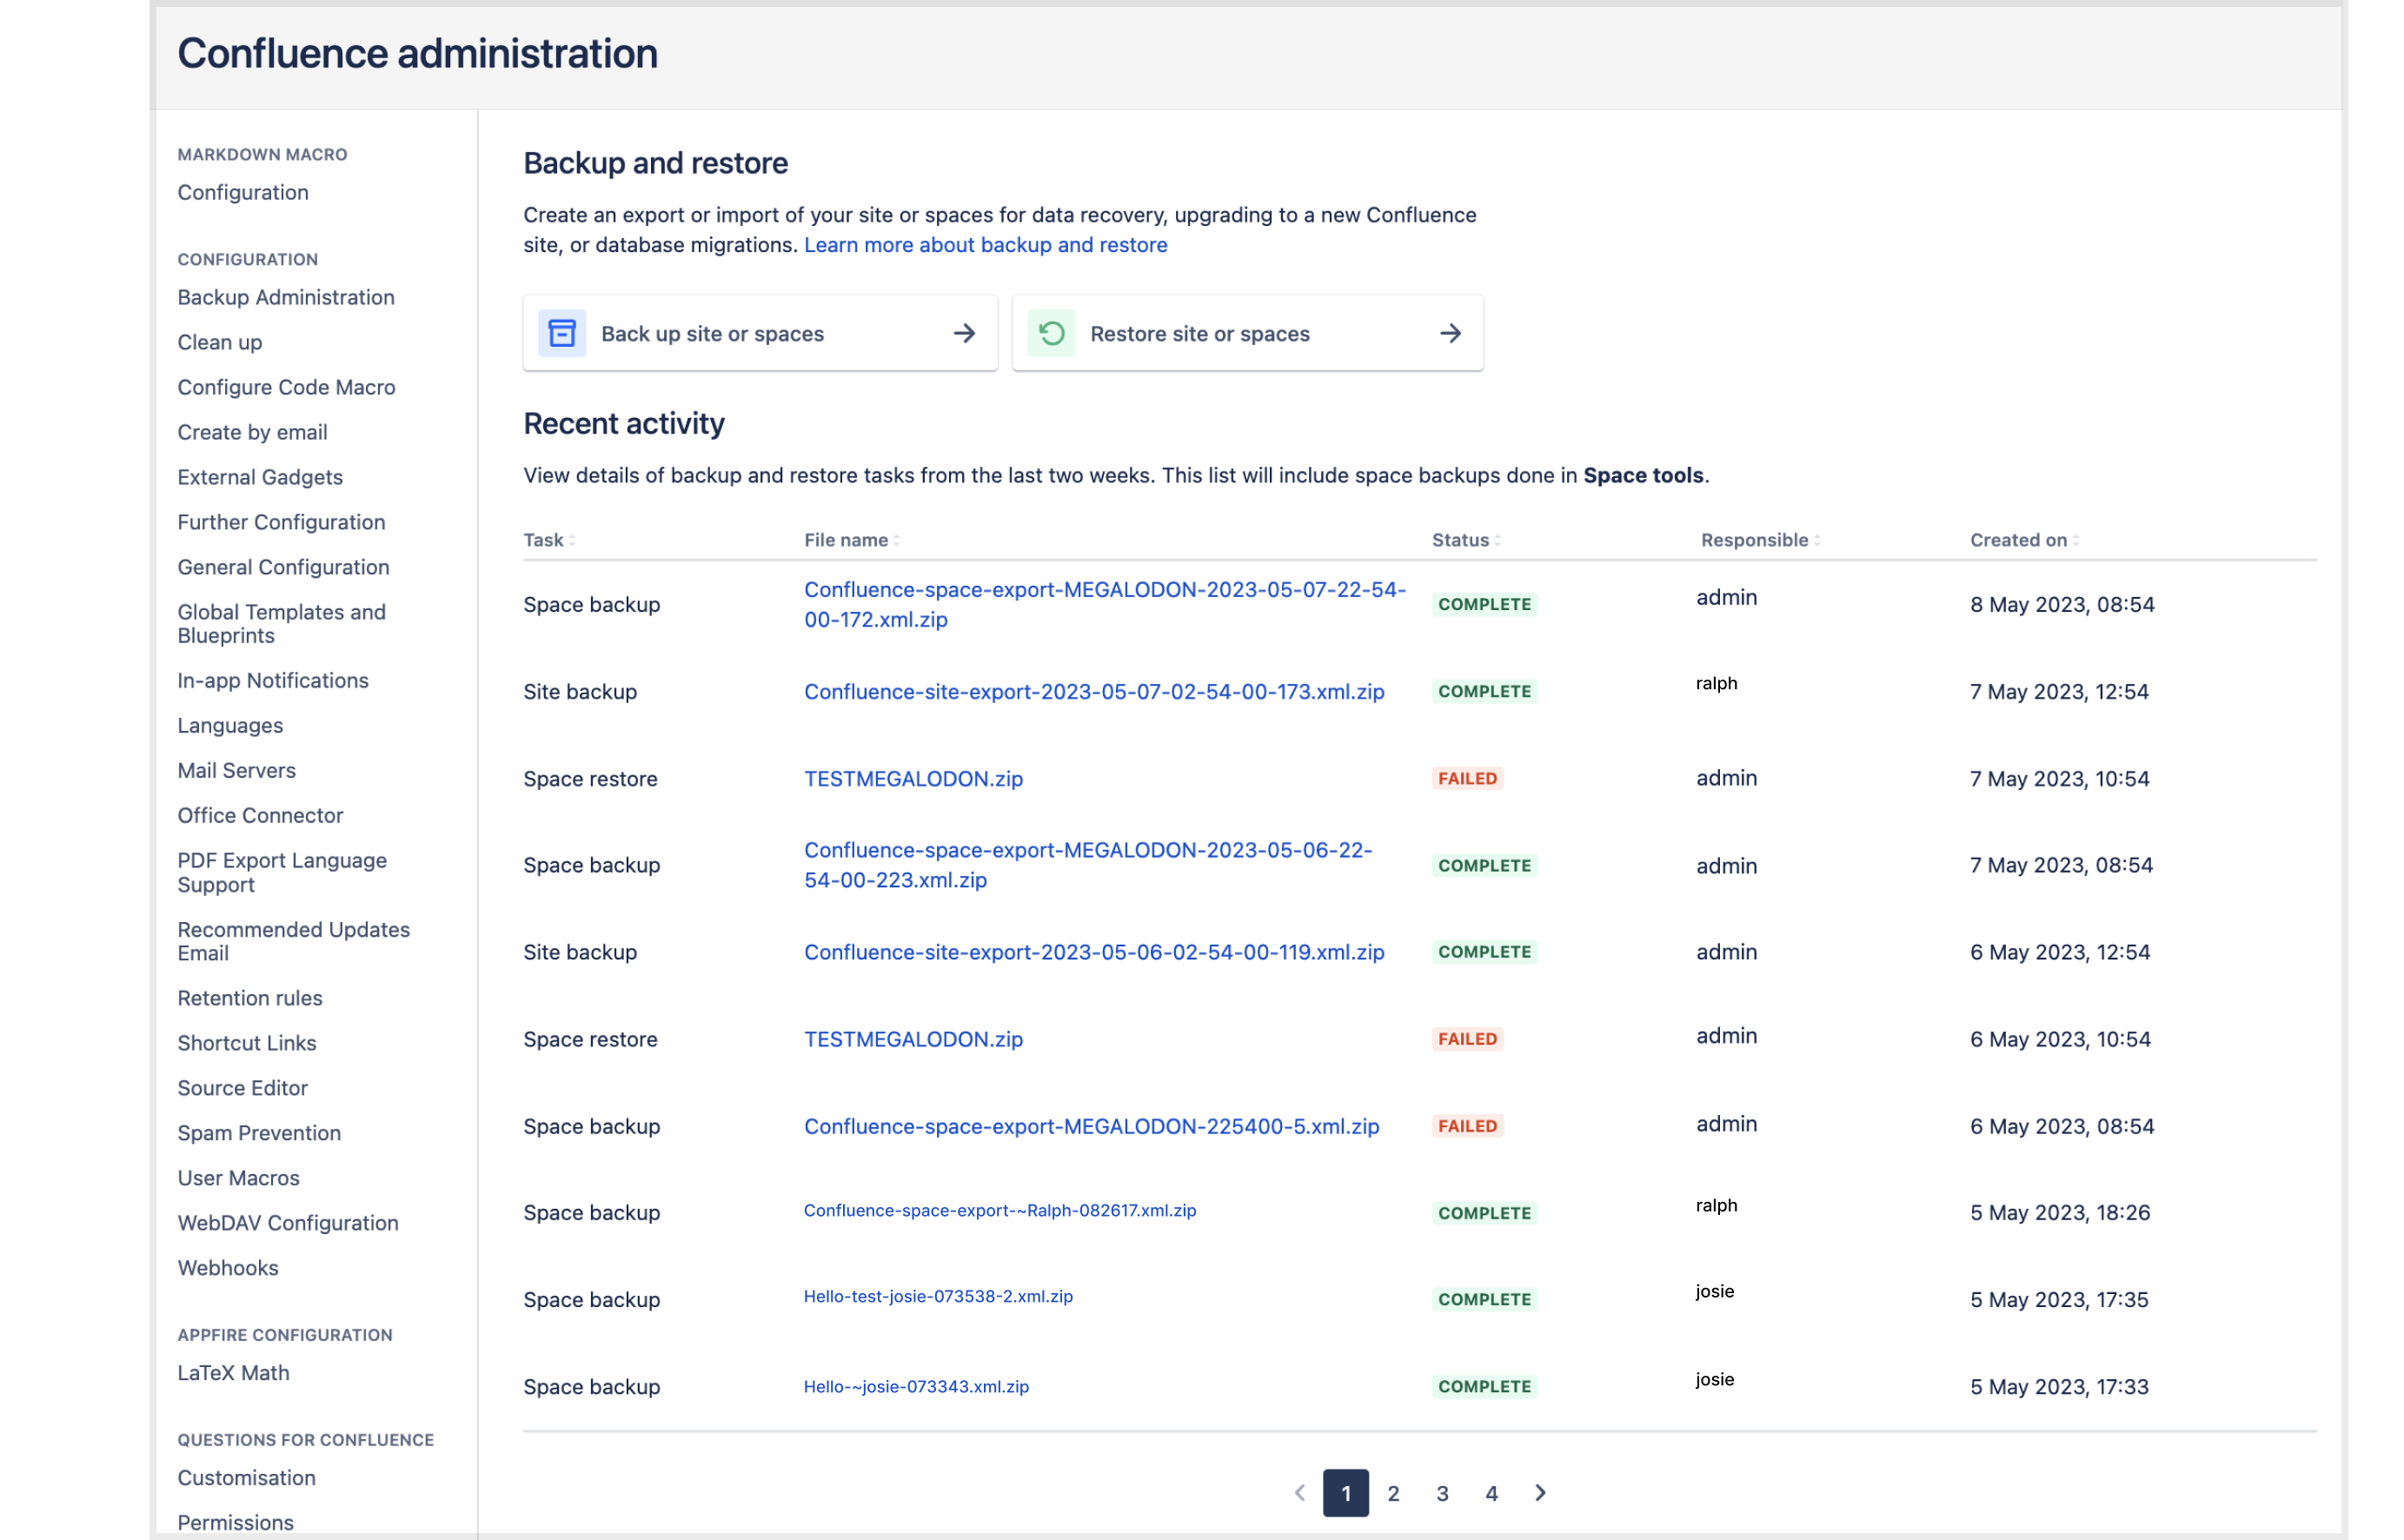Open Languages settings in sidebar
The height and width of the screenshot is (1540, 2404).
click(x=230, y=725)
